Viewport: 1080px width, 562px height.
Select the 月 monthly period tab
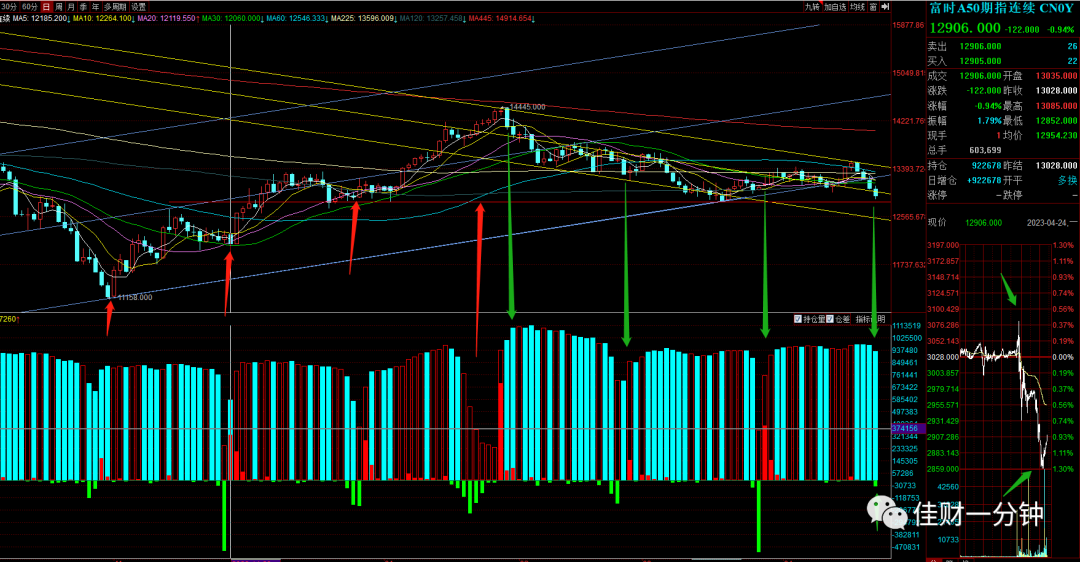(x=71, y=7)
